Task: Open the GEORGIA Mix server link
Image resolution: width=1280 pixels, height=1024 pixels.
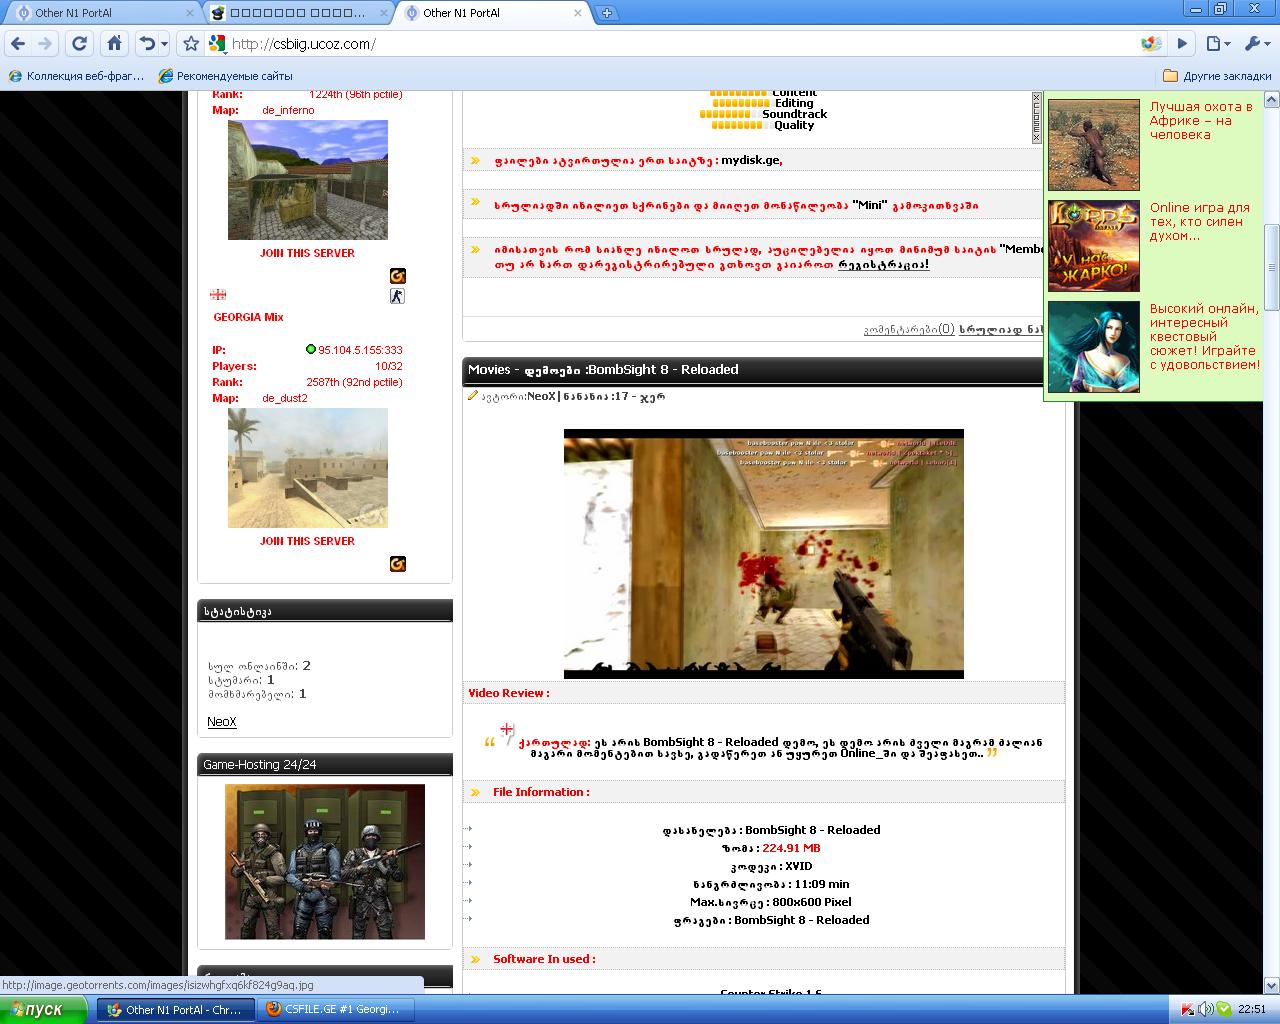Action: coord(248,317)
